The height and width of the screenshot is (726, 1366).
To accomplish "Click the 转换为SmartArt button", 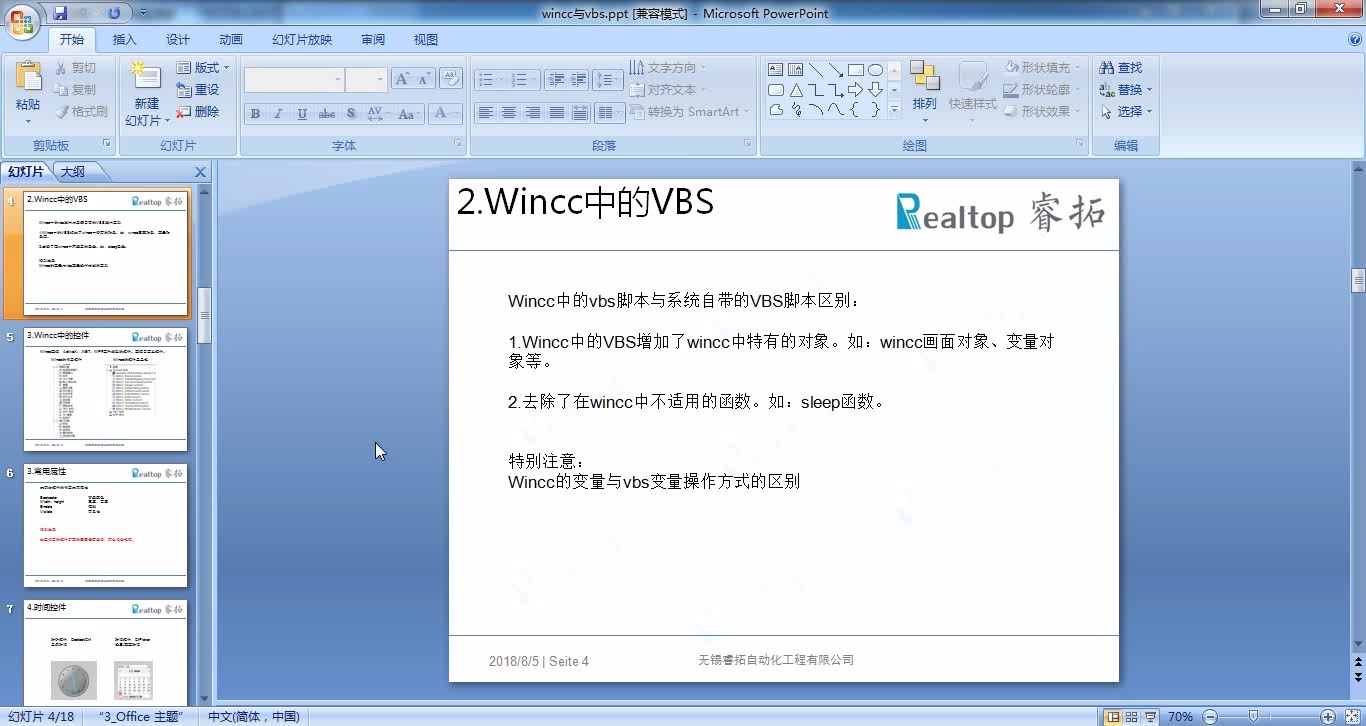I will point(689,111).
